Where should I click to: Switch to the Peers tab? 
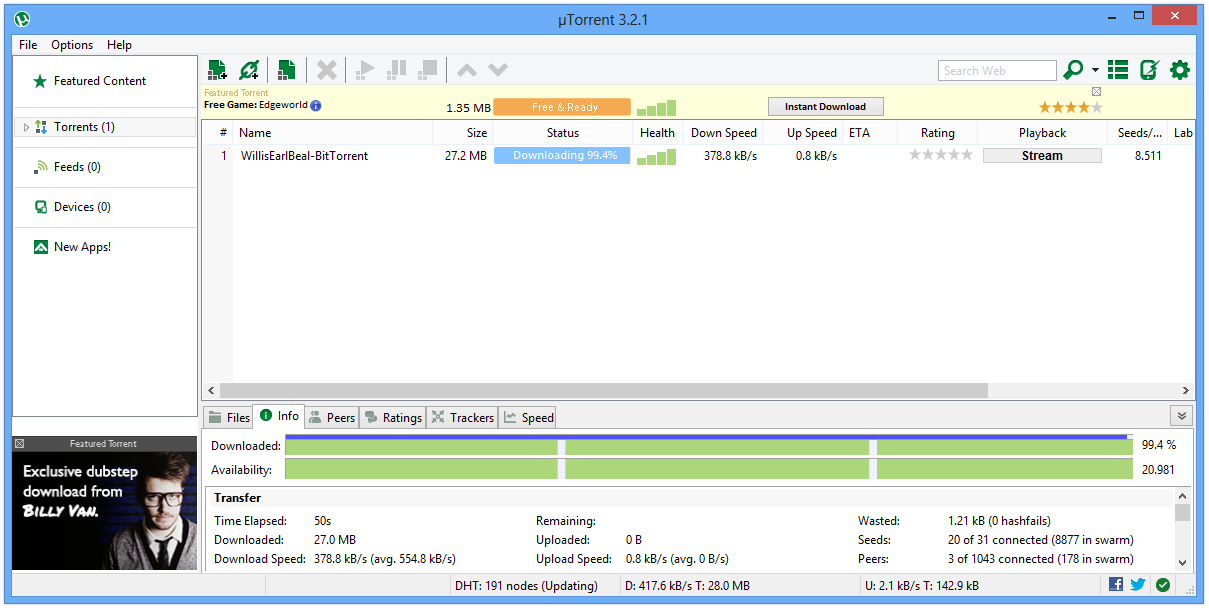tap(332, 417)
